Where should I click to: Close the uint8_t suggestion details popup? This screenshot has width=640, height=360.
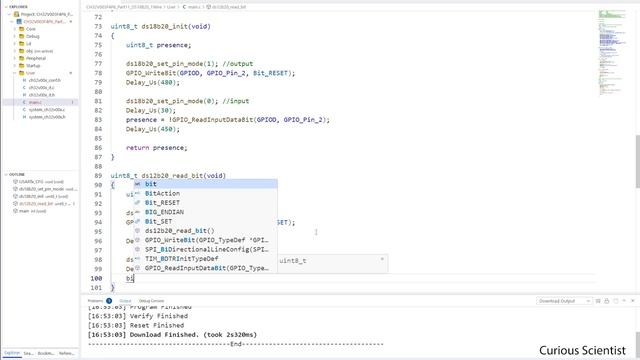click(x=382, y=259)
